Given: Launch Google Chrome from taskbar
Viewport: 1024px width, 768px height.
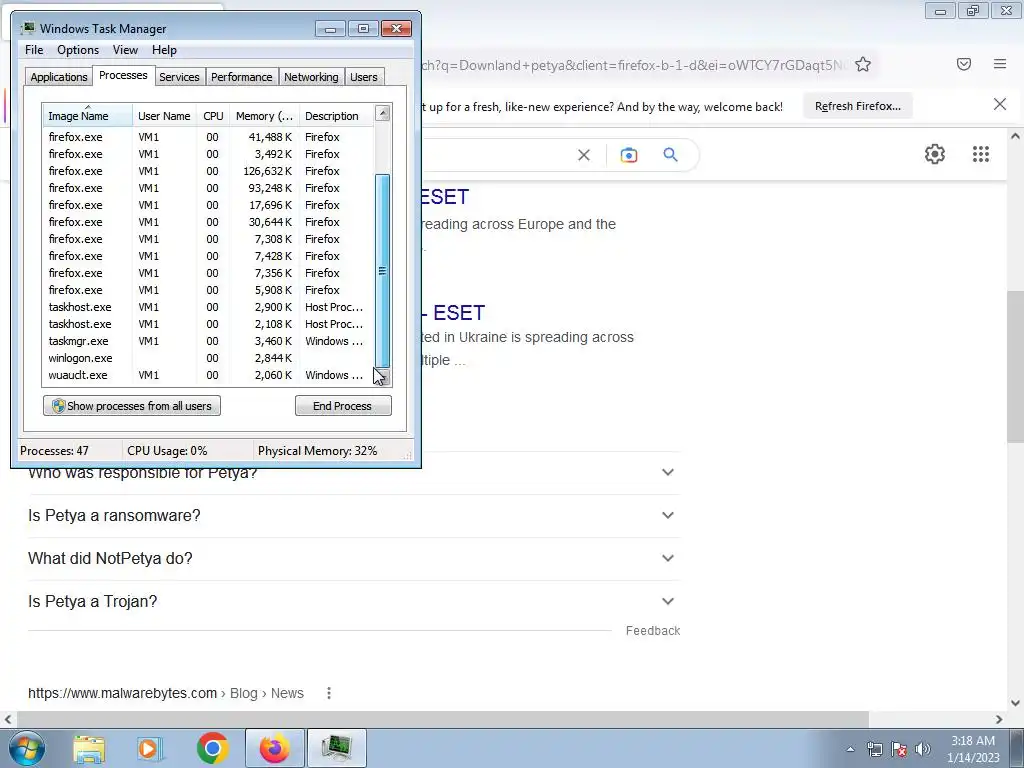Looking at the screenshot, I should click(212, 748).
